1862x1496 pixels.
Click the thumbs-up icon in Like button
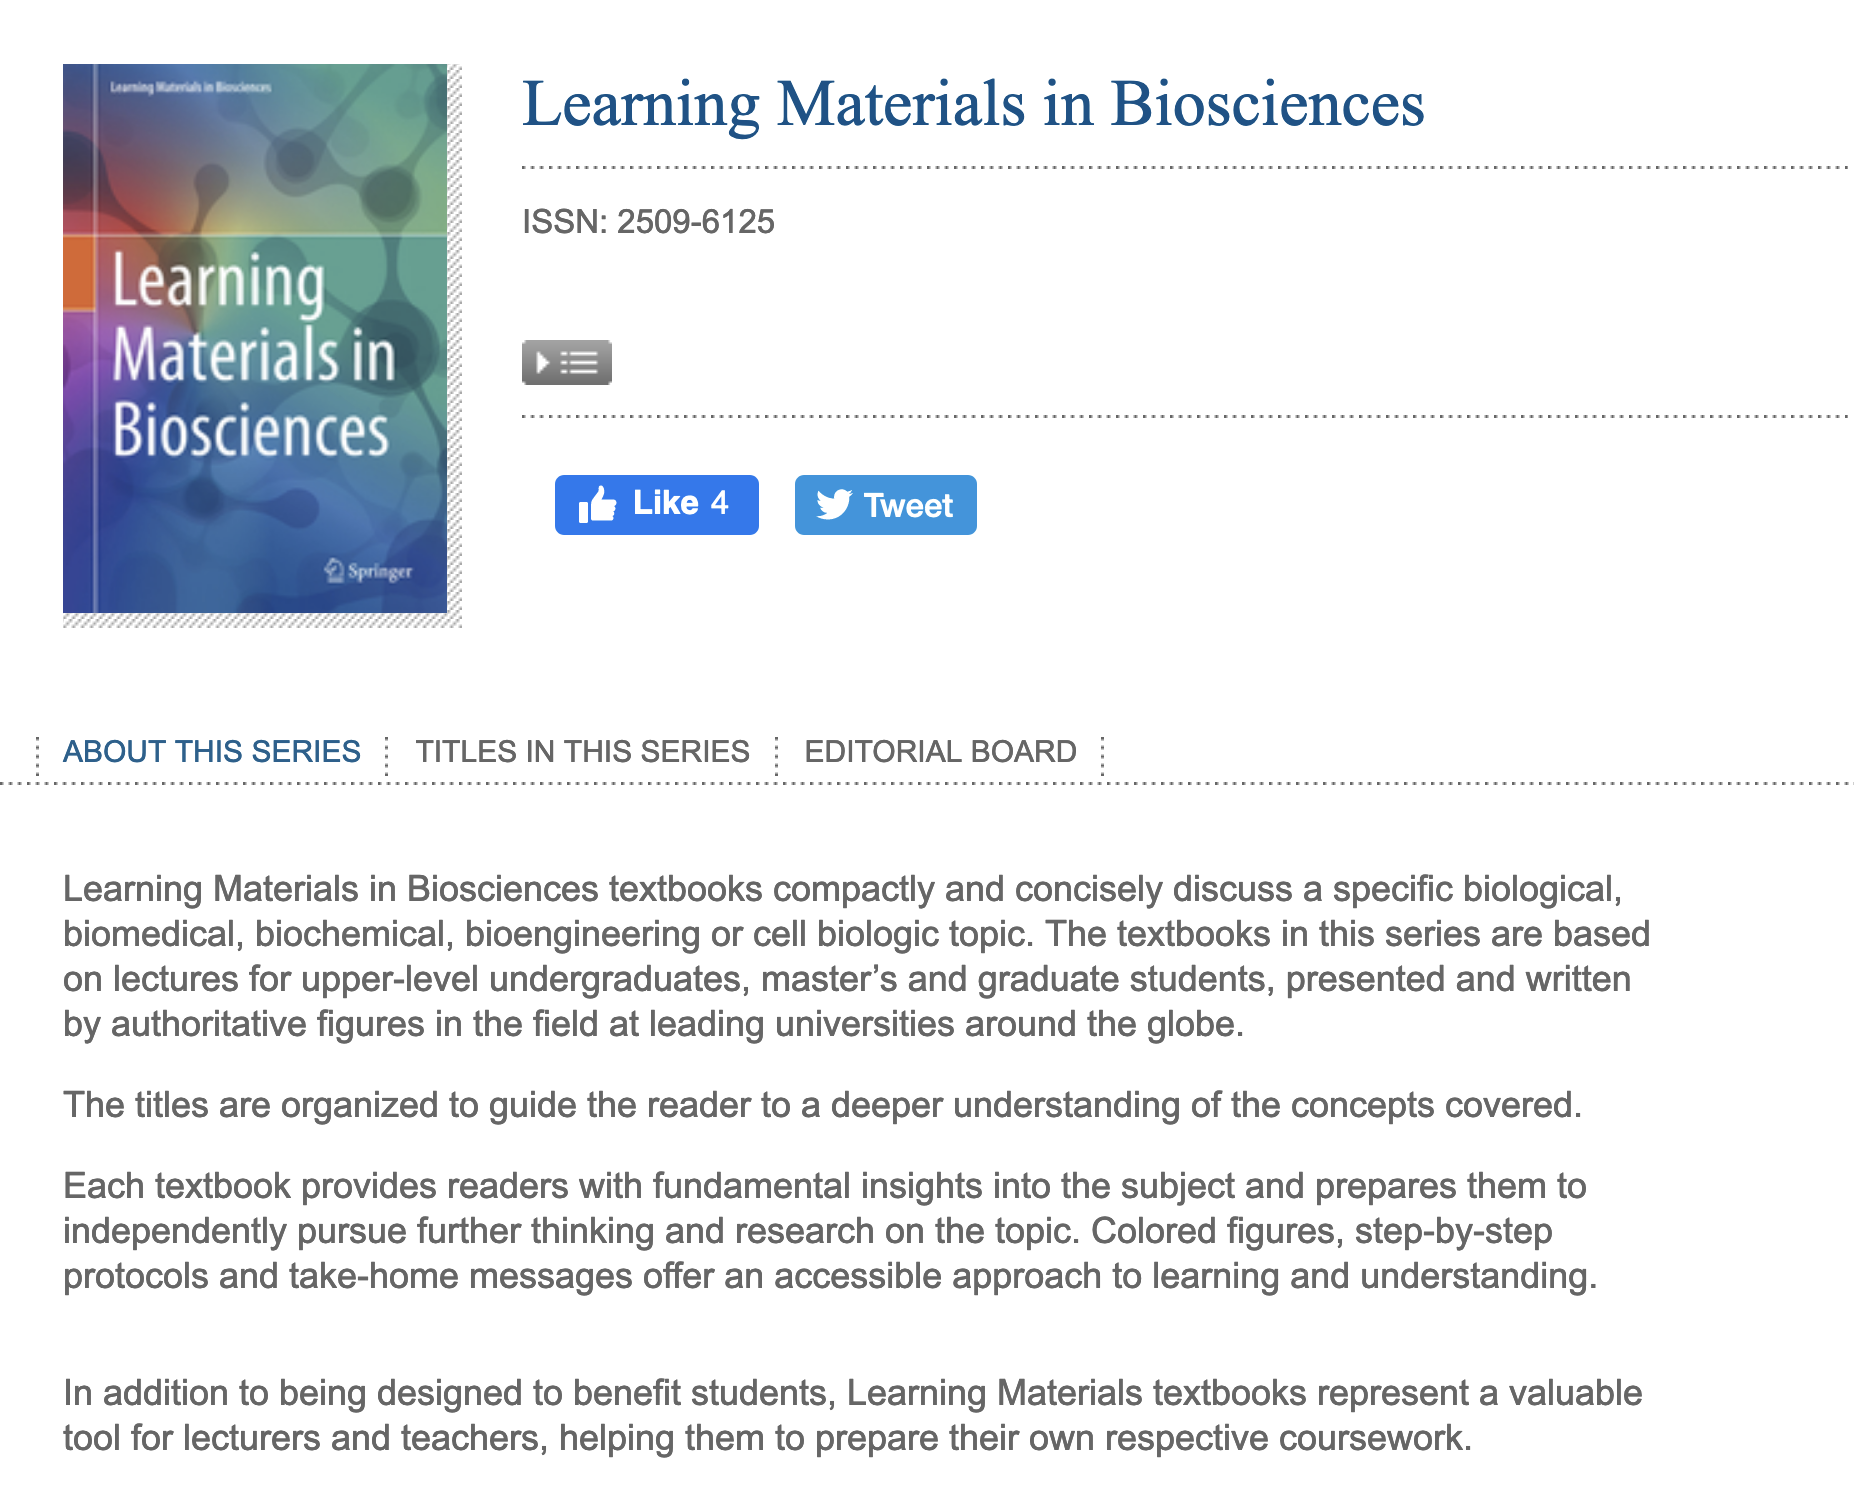point(597,504)
